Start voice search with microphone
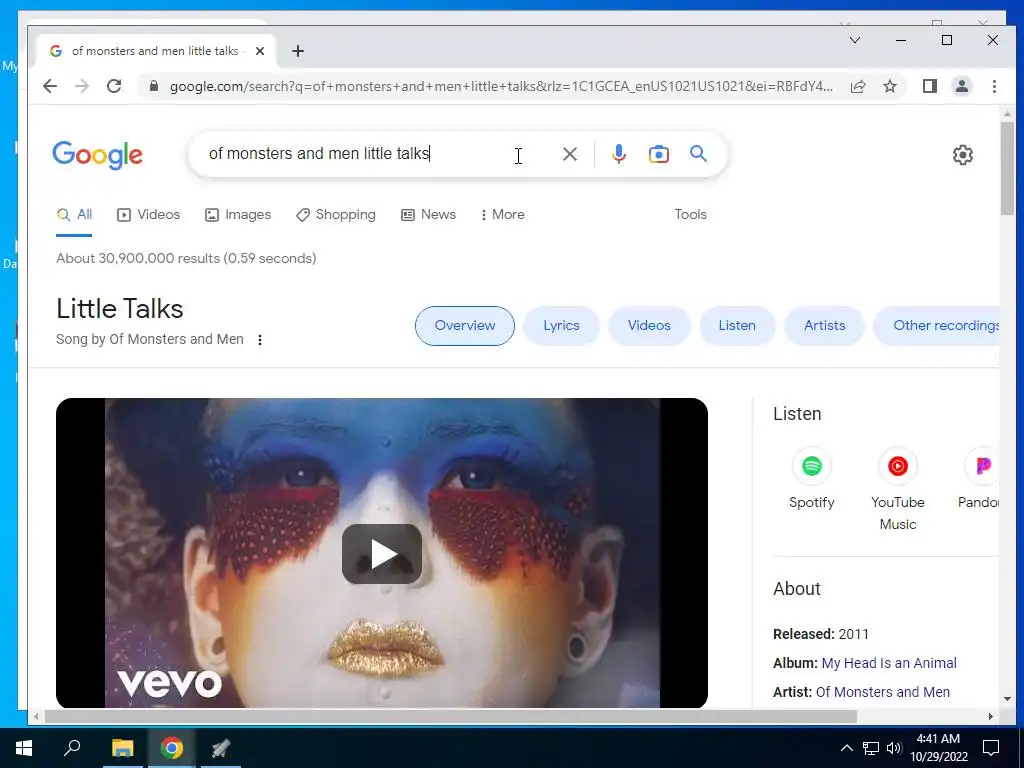 (x=618, y=154)
